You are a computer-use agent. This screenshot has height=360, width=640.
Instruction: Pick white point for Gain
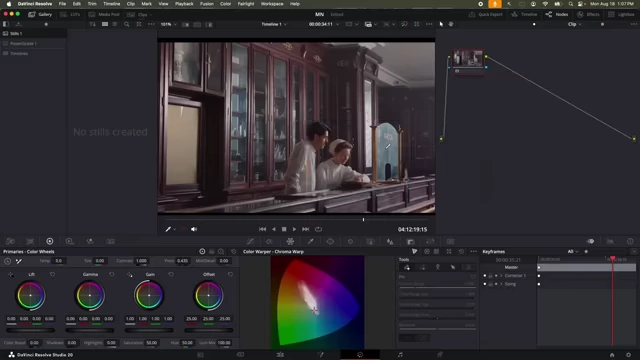click(x=129, y=274)
